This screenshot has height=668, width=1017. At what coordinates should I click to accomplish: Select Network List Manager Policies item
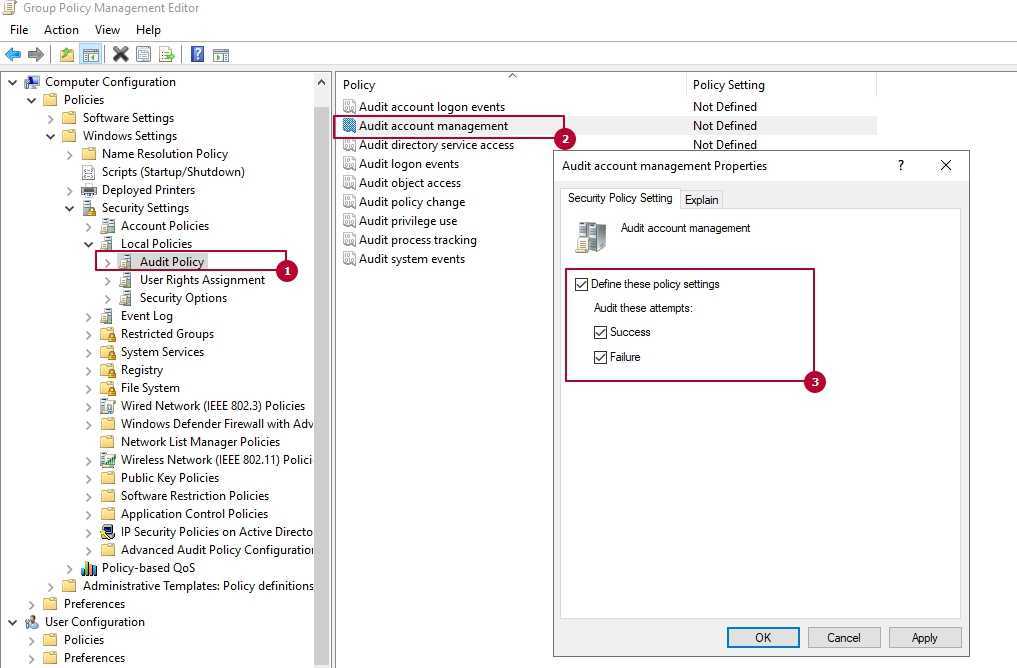point(200,442)
